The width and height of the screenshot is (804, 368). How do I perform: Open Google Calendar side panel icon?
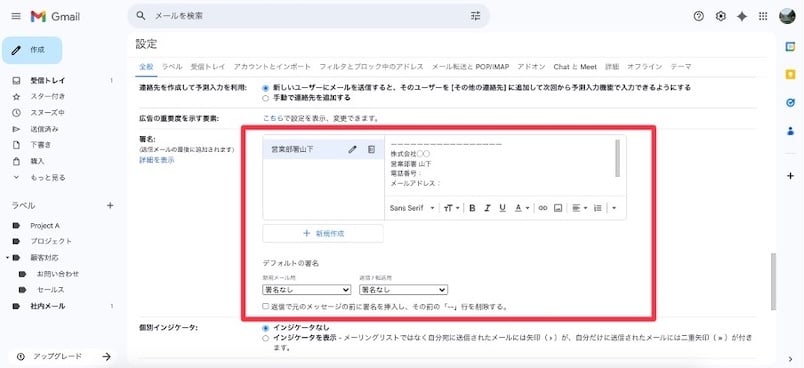click(x=790, y=47)
